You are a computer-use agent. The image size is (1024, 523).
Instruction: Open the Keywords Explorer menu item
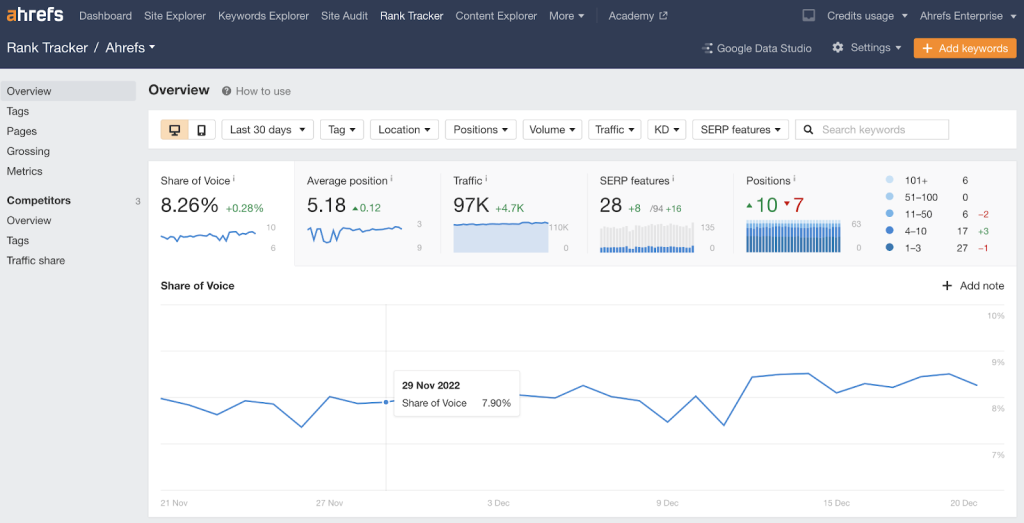(x=263, y=16)
